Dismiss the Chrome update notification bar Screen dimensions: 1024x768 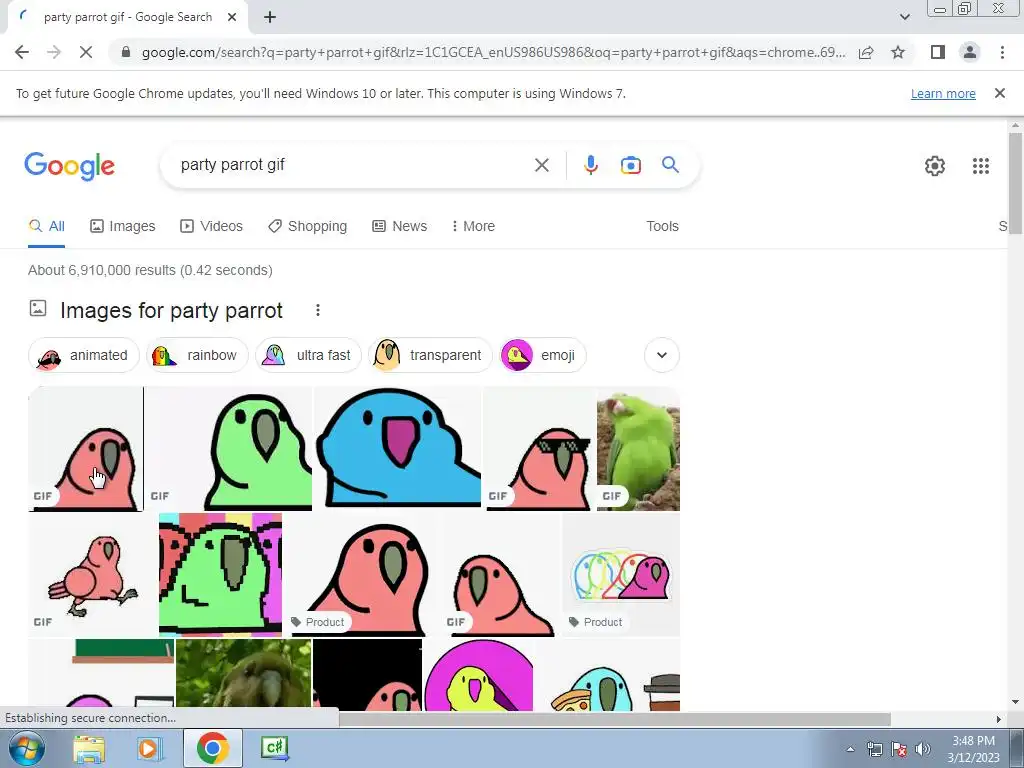[999, 93]
